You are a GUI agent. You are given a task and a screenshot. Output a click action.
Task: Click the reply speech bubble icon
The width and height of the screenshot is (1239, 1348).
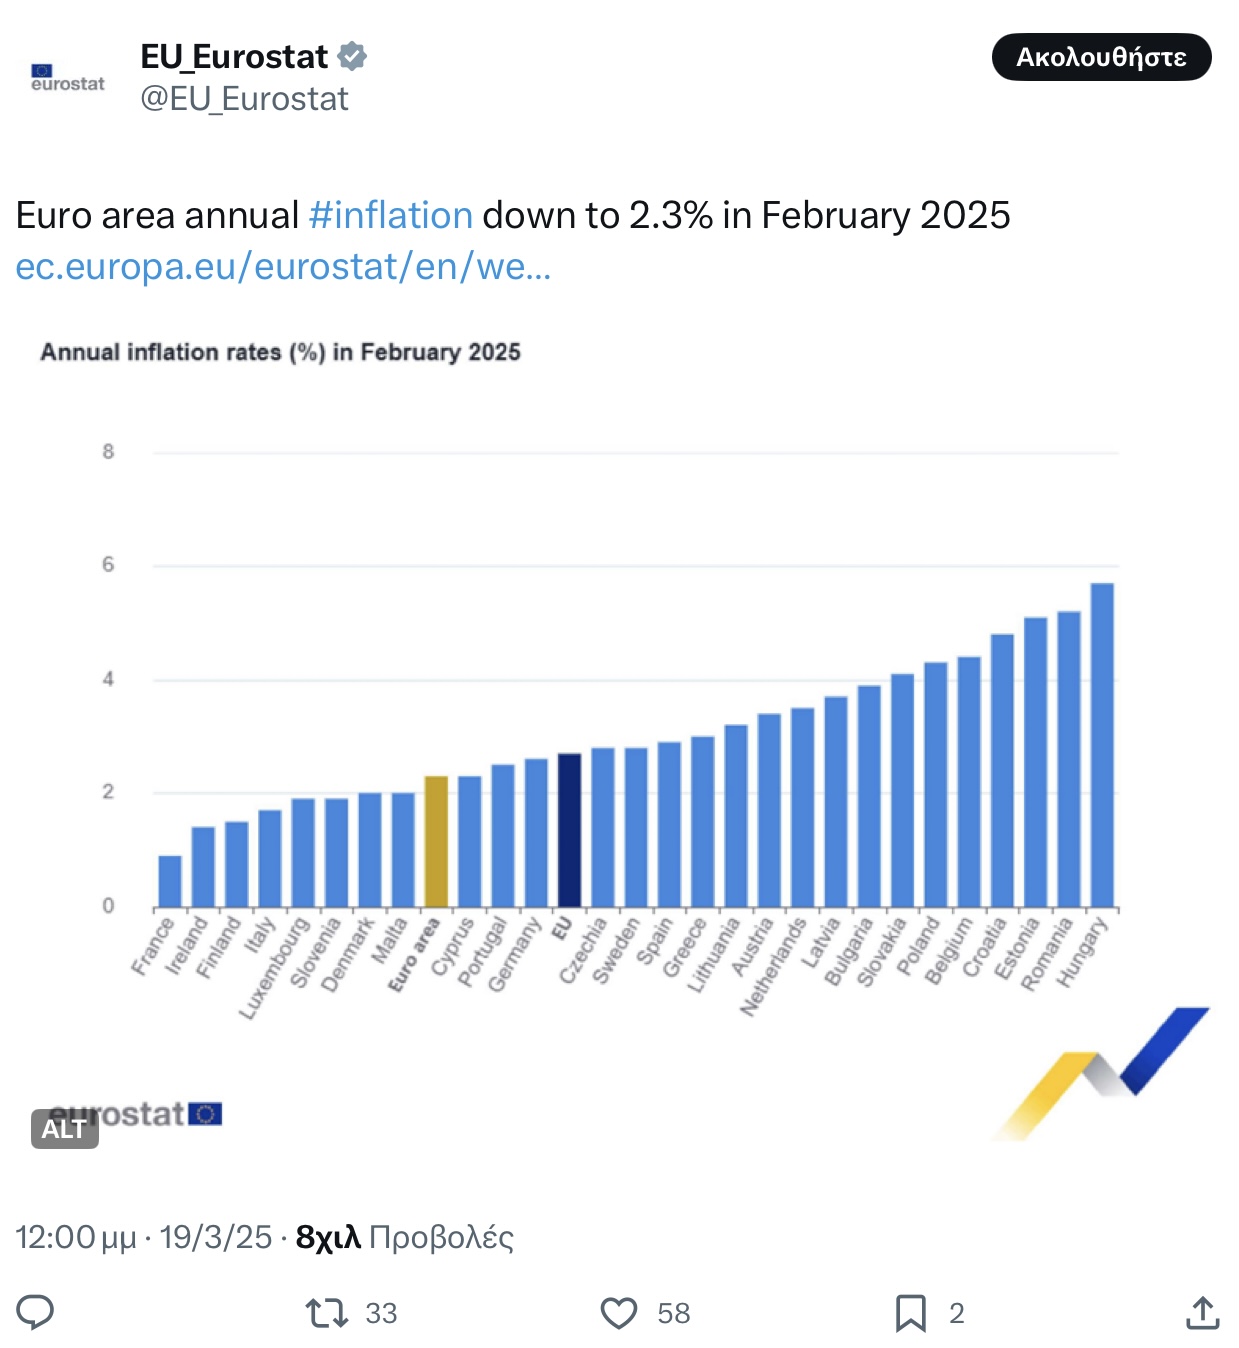35,1311
